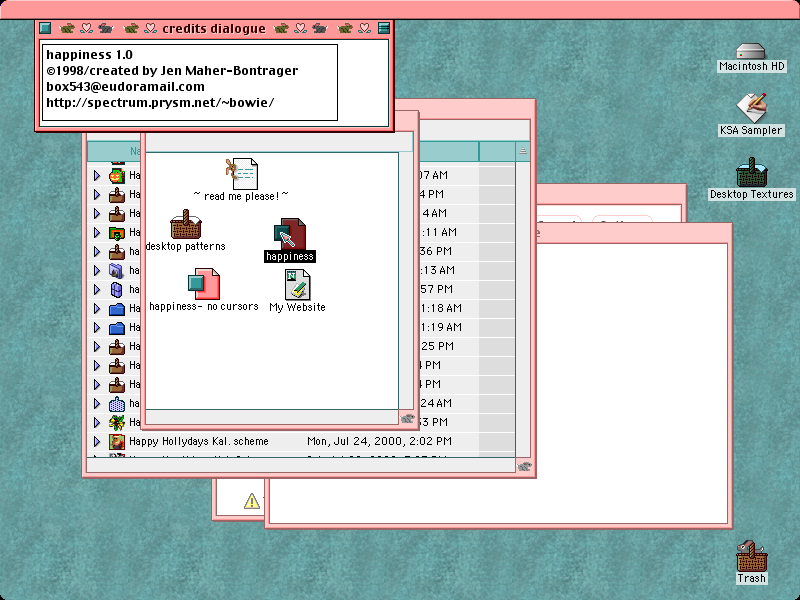Screen dimensions: 800x600
Task: Click the 'happiness 1.0' text line
Action: [x=89, y=55]
